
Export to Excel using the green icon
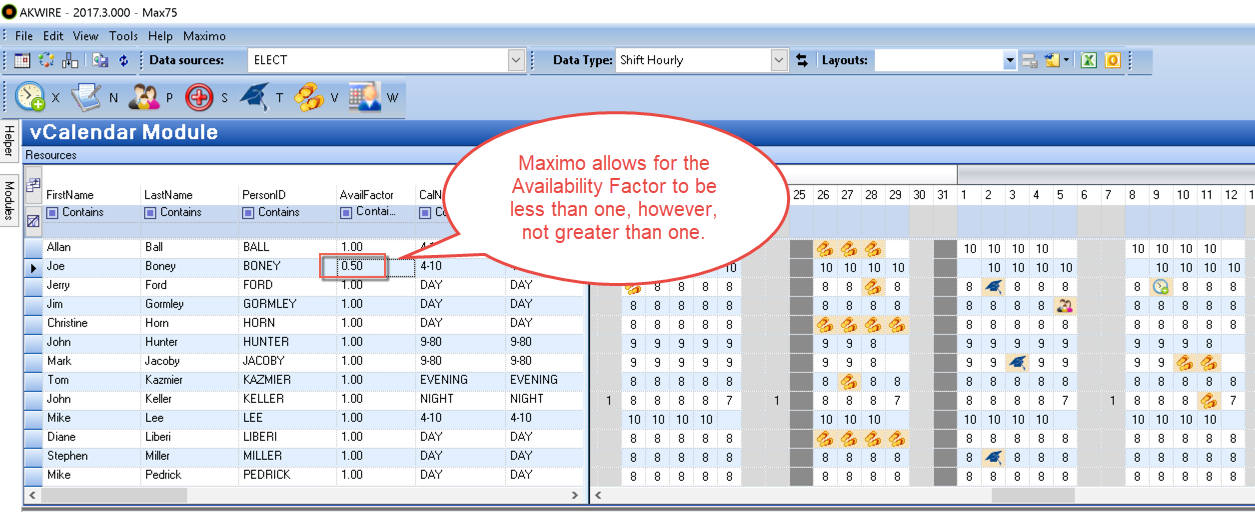(x=1089, y=60)
